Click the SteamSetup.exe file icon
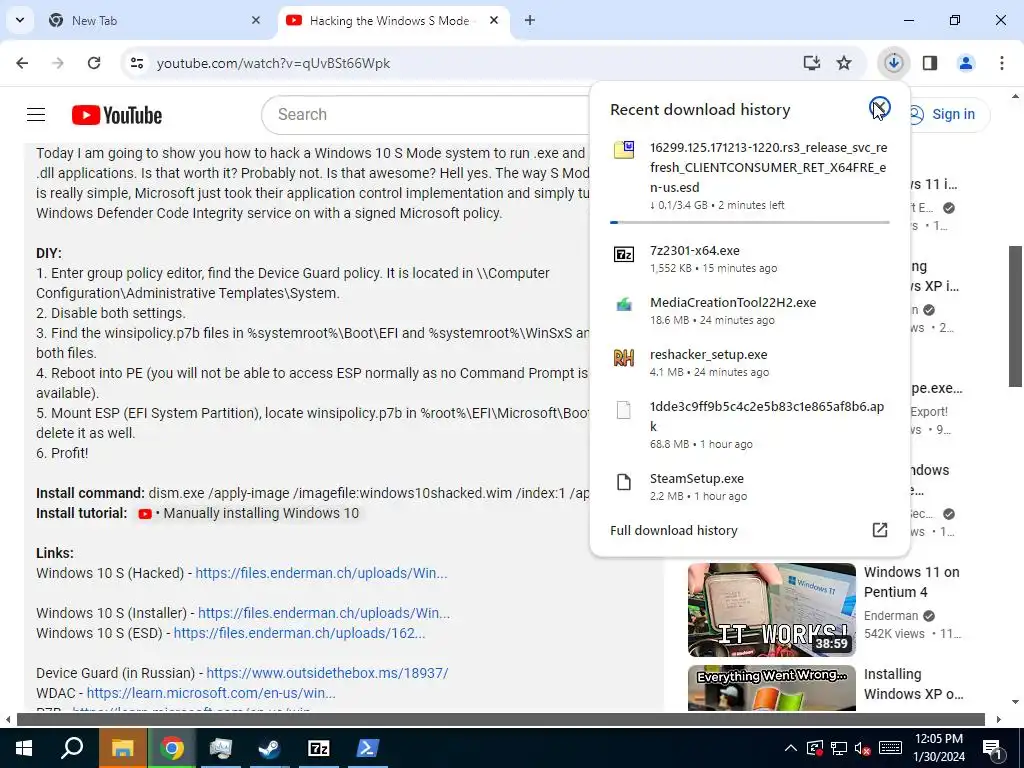 [x=624, y=482]
